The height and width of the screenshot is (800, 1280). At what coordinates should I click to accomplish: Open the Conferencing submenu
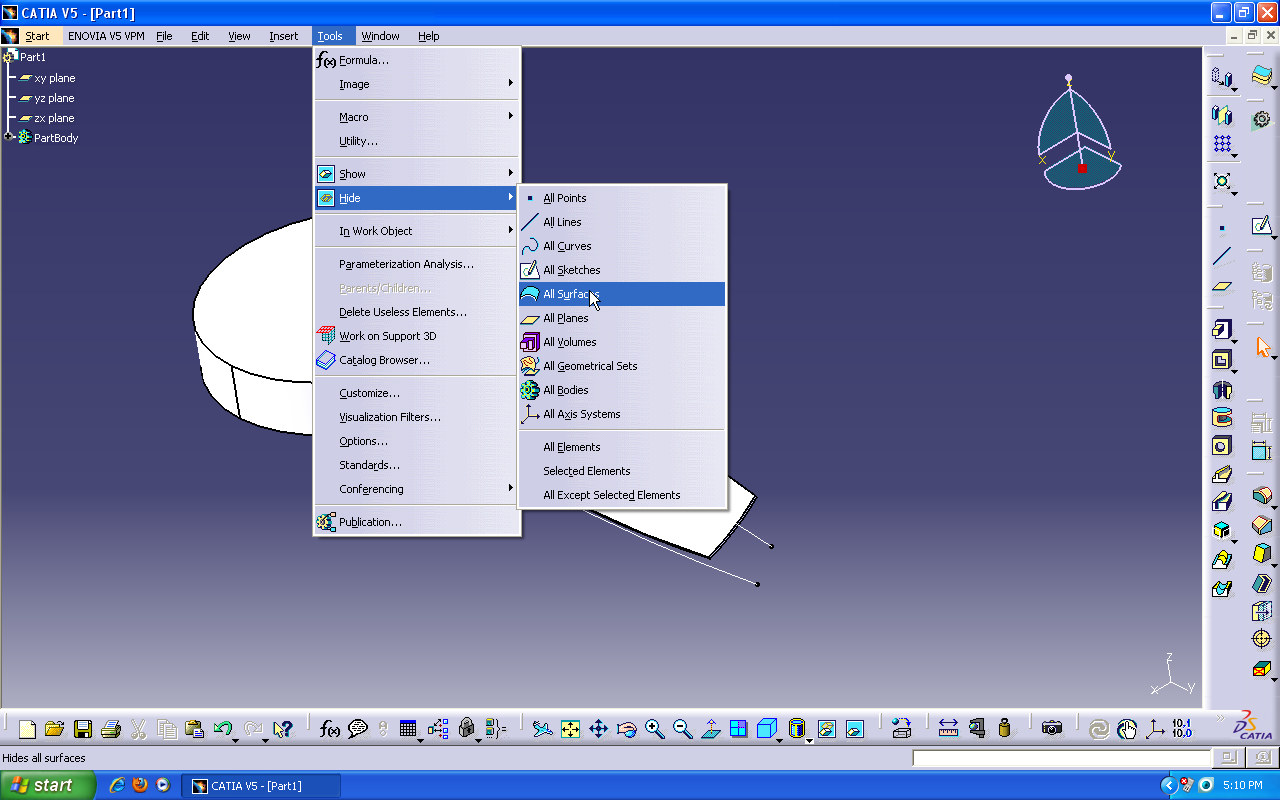pos(417,489)
